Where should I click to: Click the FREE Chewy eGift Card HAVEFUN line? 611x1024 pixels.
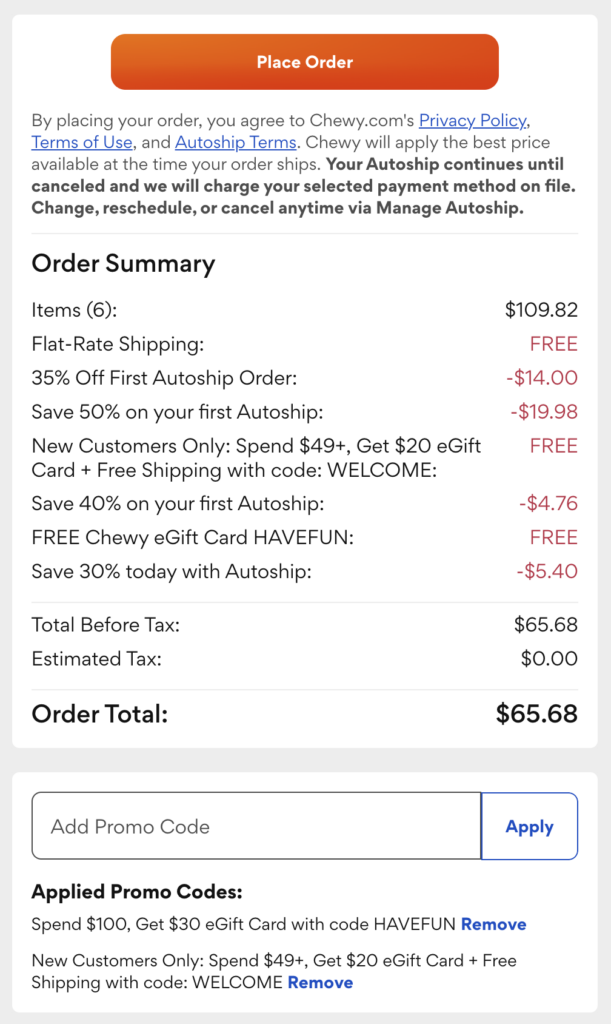pos(193,538)
